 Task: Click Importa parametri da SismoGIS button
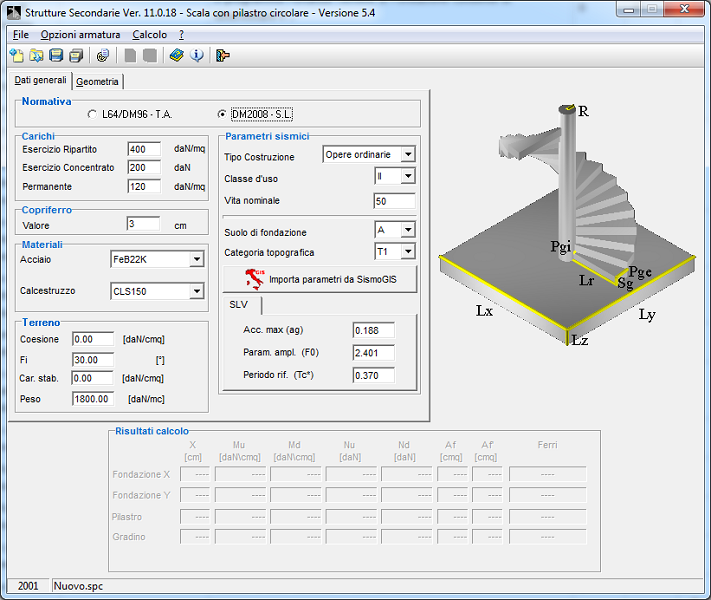tap(320, 279)
